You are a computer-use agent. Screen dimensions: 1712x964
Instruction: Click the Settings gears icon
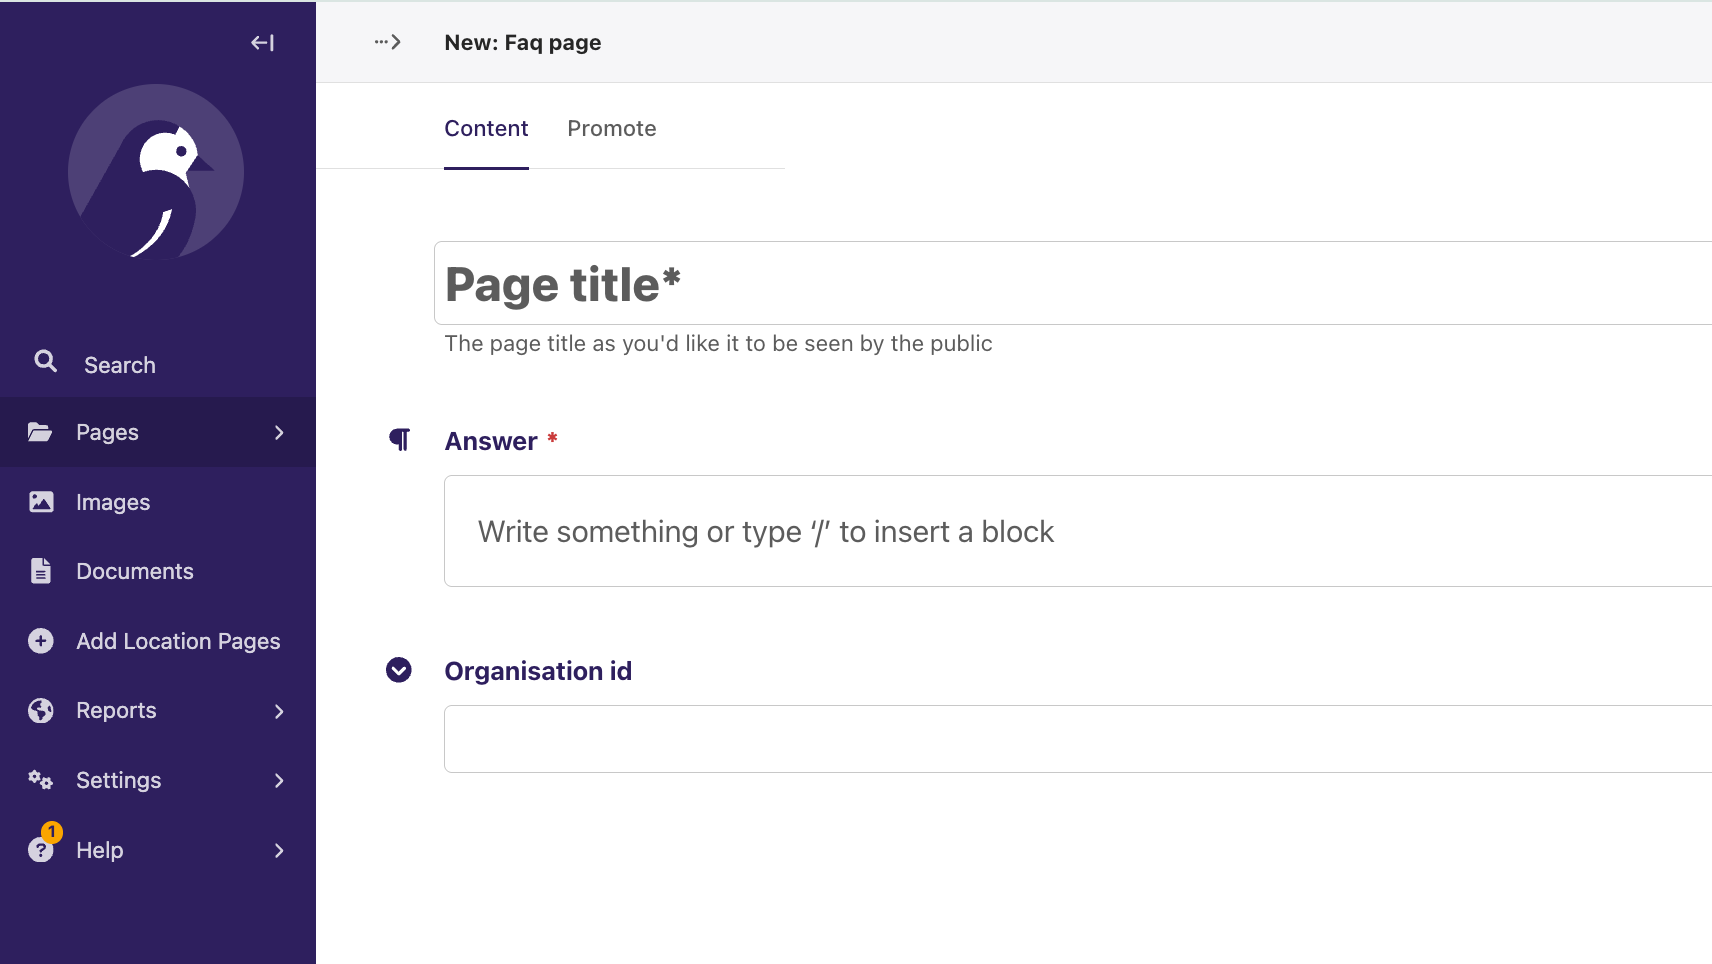[41, 780]
